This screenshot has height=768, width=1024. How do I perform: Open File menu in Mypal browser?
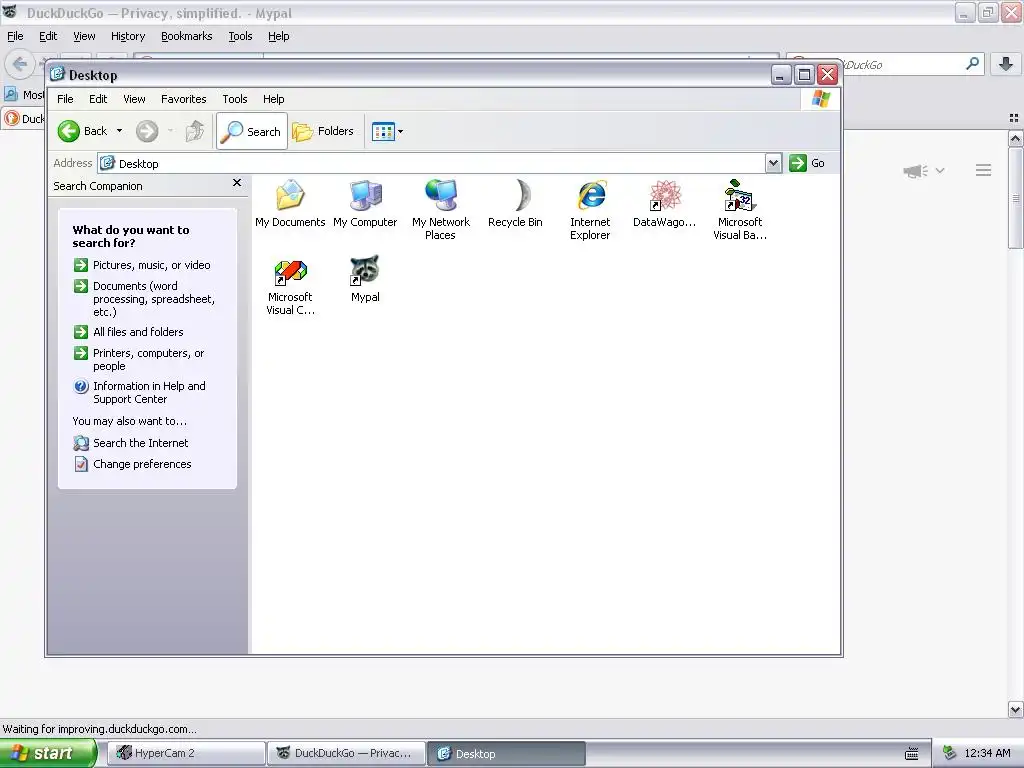[x=15, y=36]
